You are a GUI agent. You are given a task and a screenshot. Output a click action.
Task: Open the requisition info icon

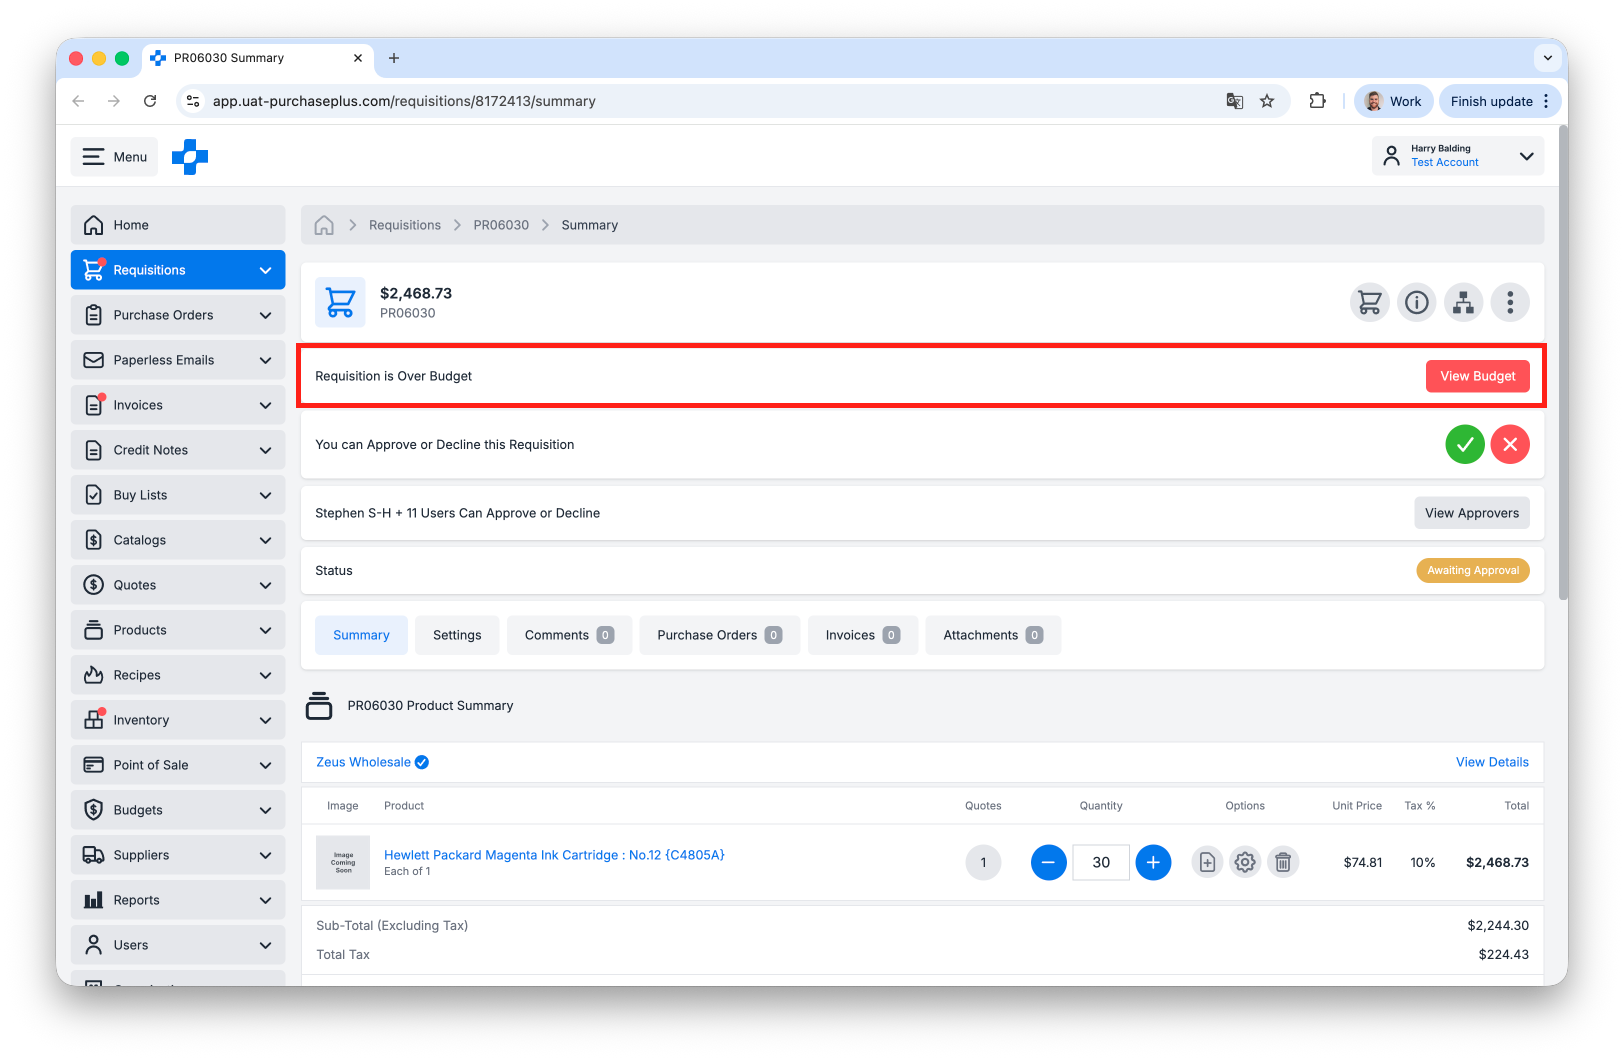(1417, 302)
